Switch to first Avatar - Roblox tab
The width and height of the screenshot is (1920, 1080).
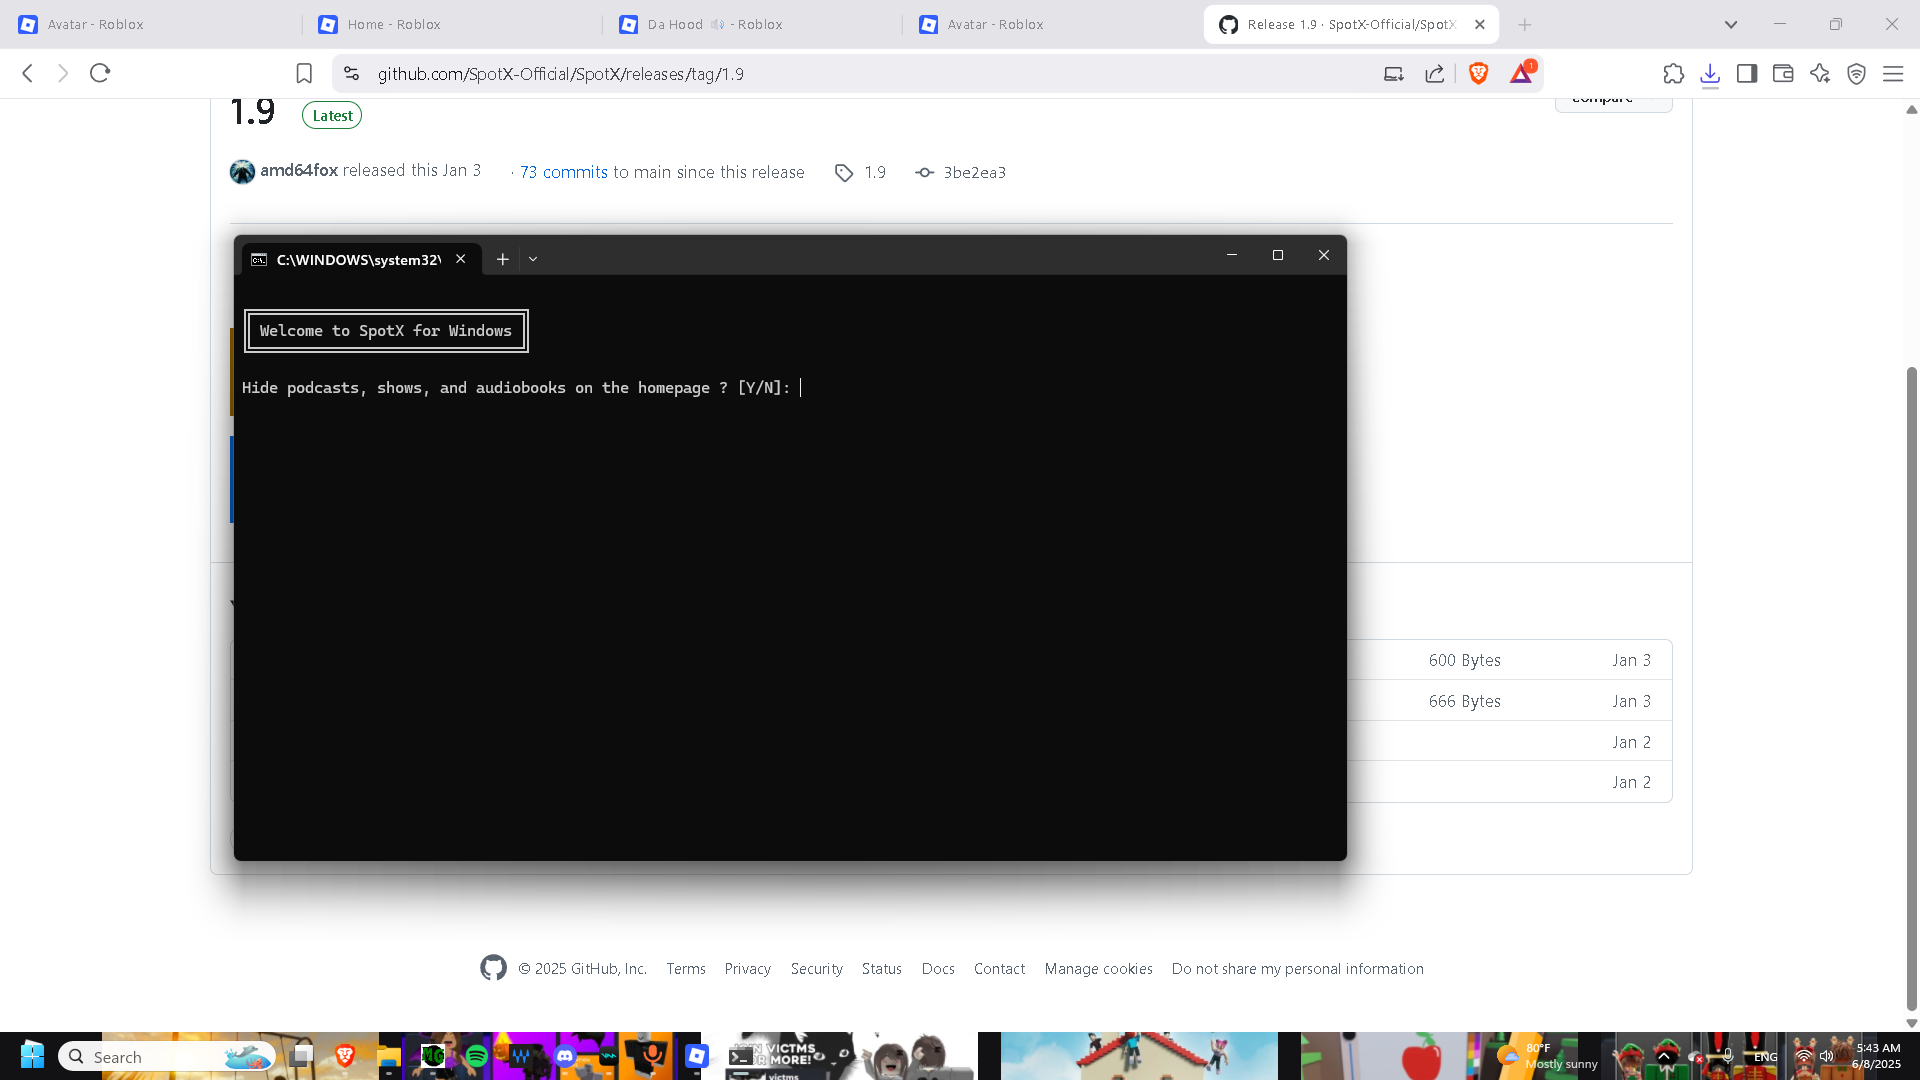coord(150,24)
